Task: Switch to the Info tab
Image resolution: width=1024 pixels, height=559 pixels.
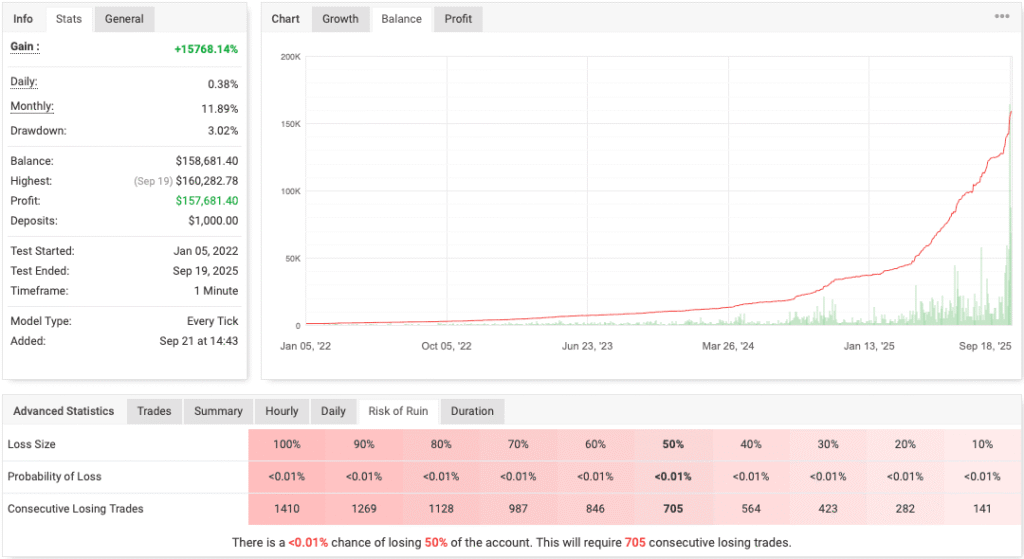Action: click(x=23, y=19)
